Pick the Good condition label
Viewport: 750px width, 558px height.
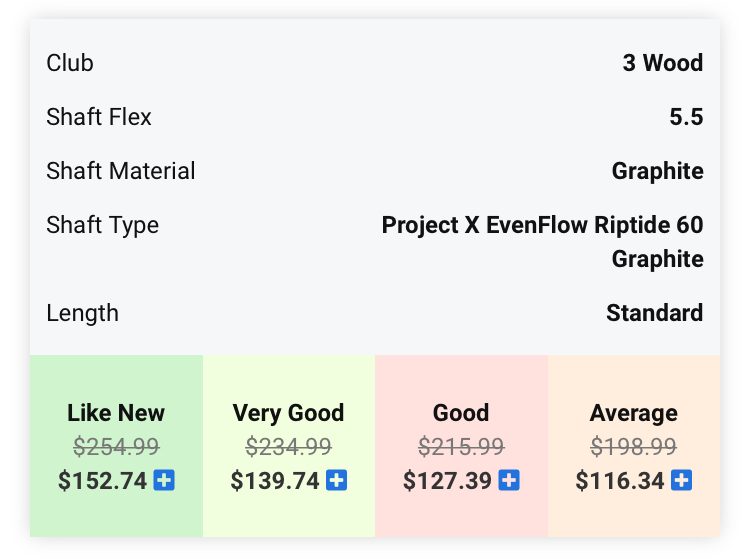coord(461,413)
